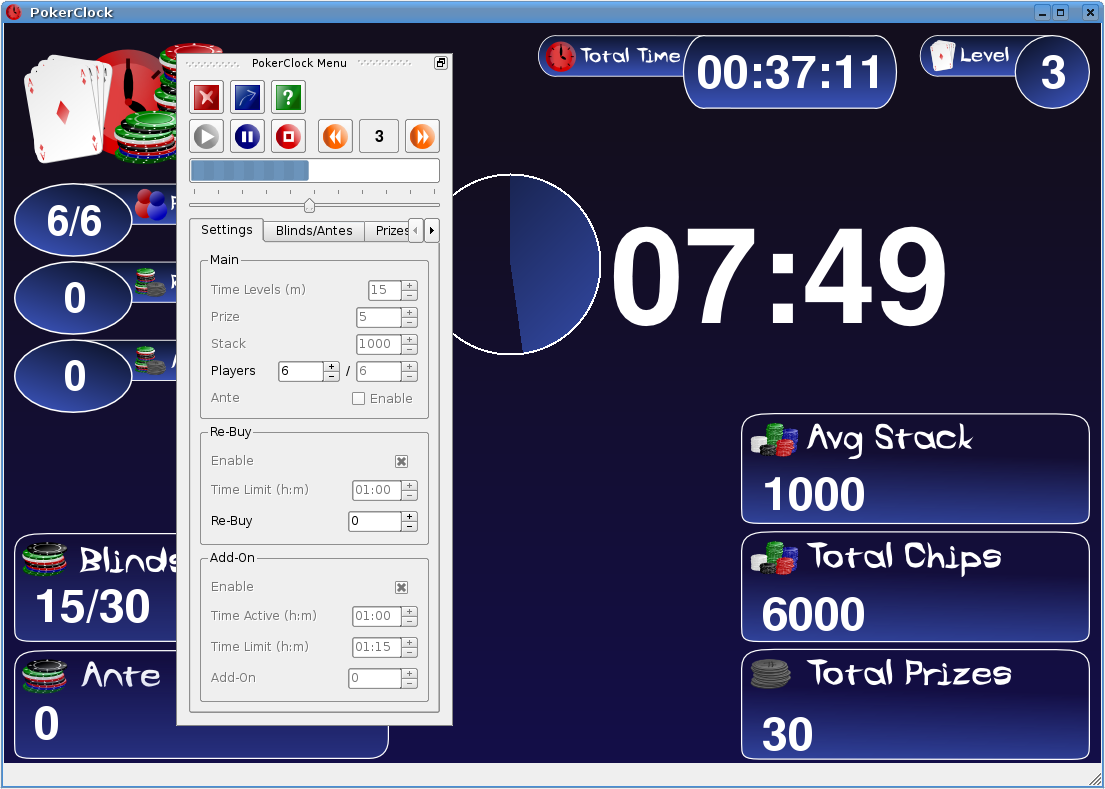
Task: Click Add-On Time Limit field
Action: click(376, 647)
